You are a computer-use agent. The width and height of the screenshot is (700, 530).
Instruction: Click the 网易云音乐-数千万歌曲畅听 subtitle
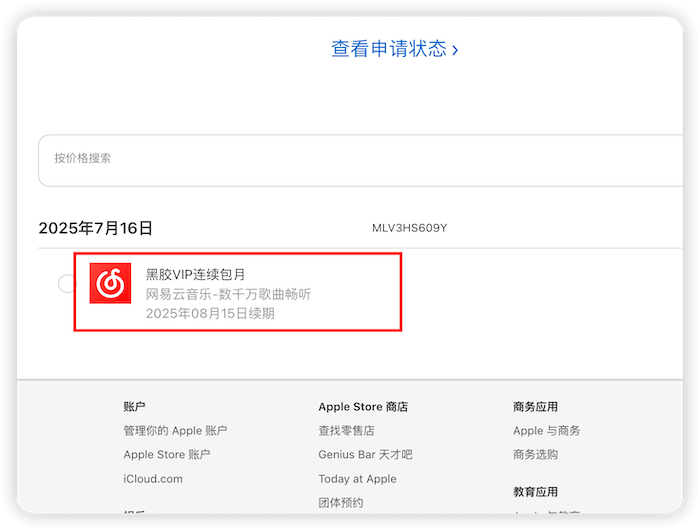click(x=228, y=294)
